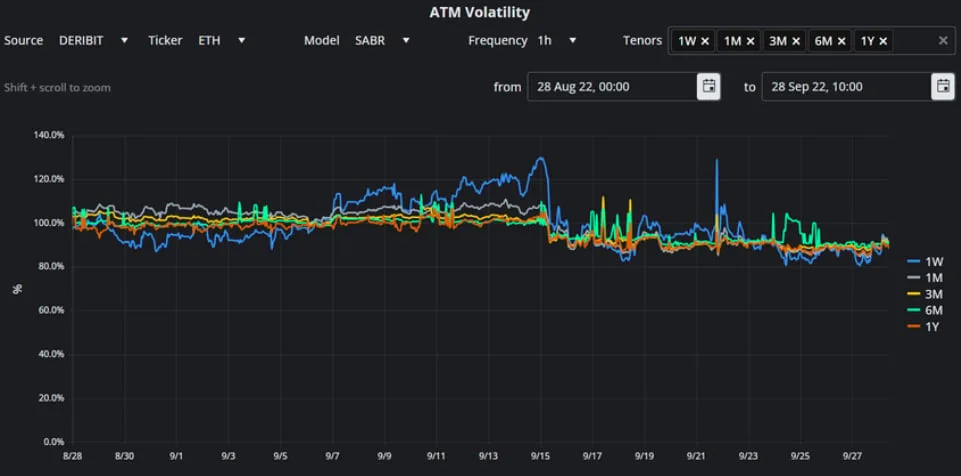Click the 80.0% y-axis label
Viewport: 961px width, 476px height.
click(51, 266)
